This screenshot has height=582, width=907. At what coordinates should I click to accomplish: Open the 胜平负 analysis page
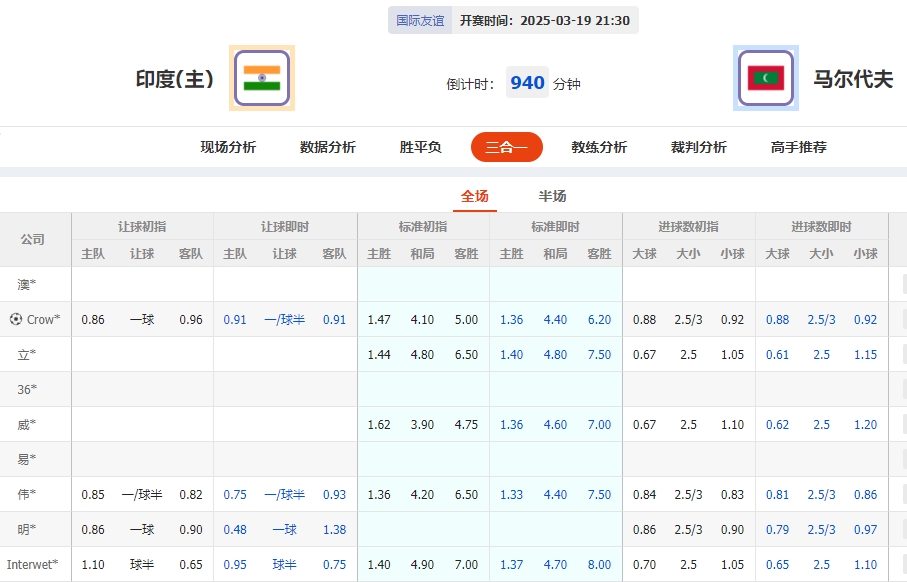[419, 147]
